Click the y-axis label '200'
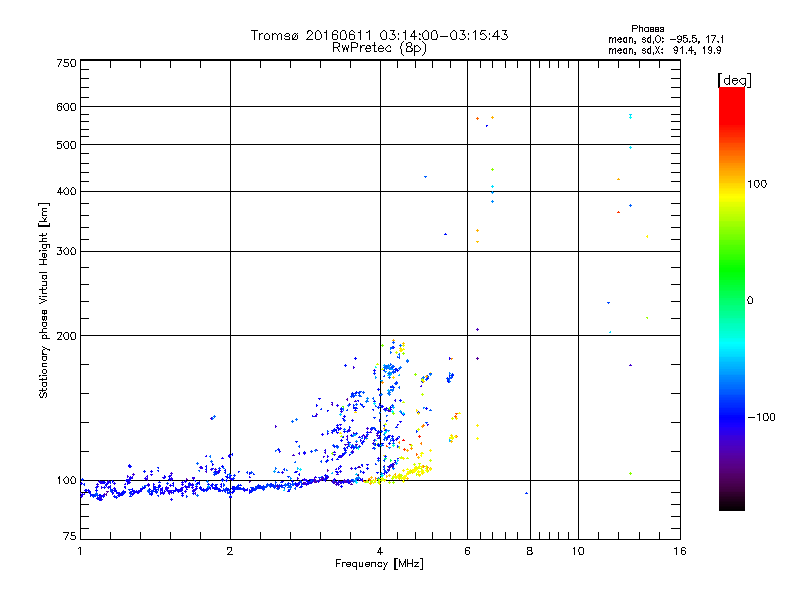The height and width of the screenshot is (600, 800). pyautogui.click(x=66, y=336)
